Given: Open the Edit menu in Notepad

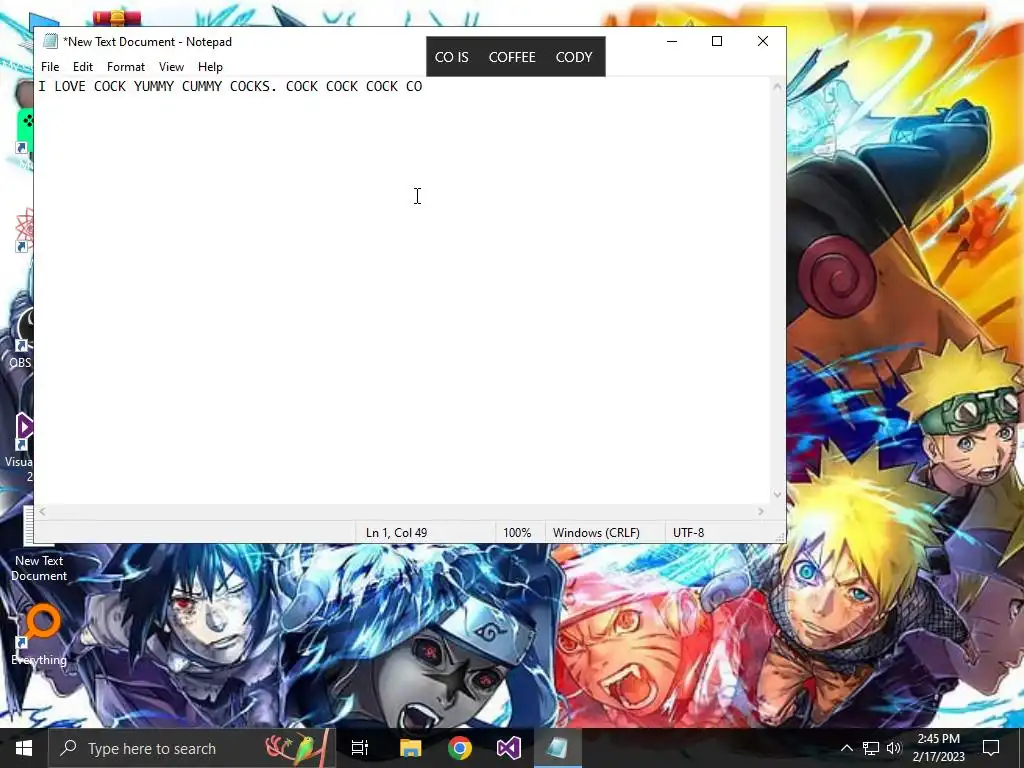Looking at the screenshot, I should (82, 67).
